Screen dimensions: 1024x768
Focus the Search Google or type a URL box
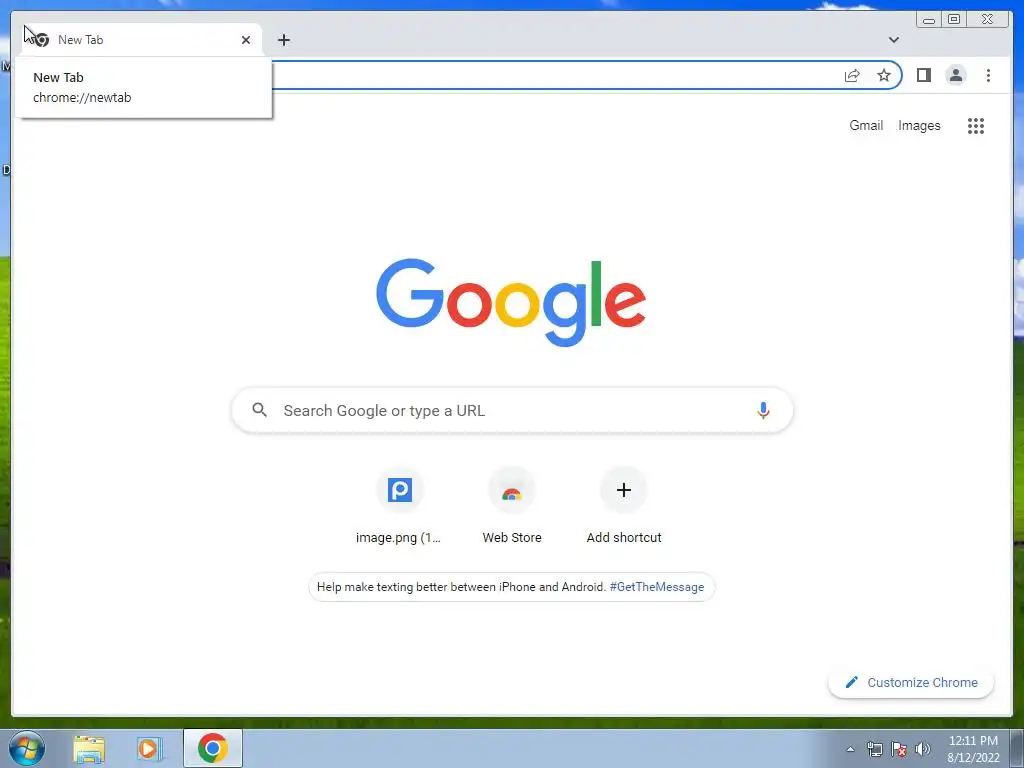coord(512,410)
